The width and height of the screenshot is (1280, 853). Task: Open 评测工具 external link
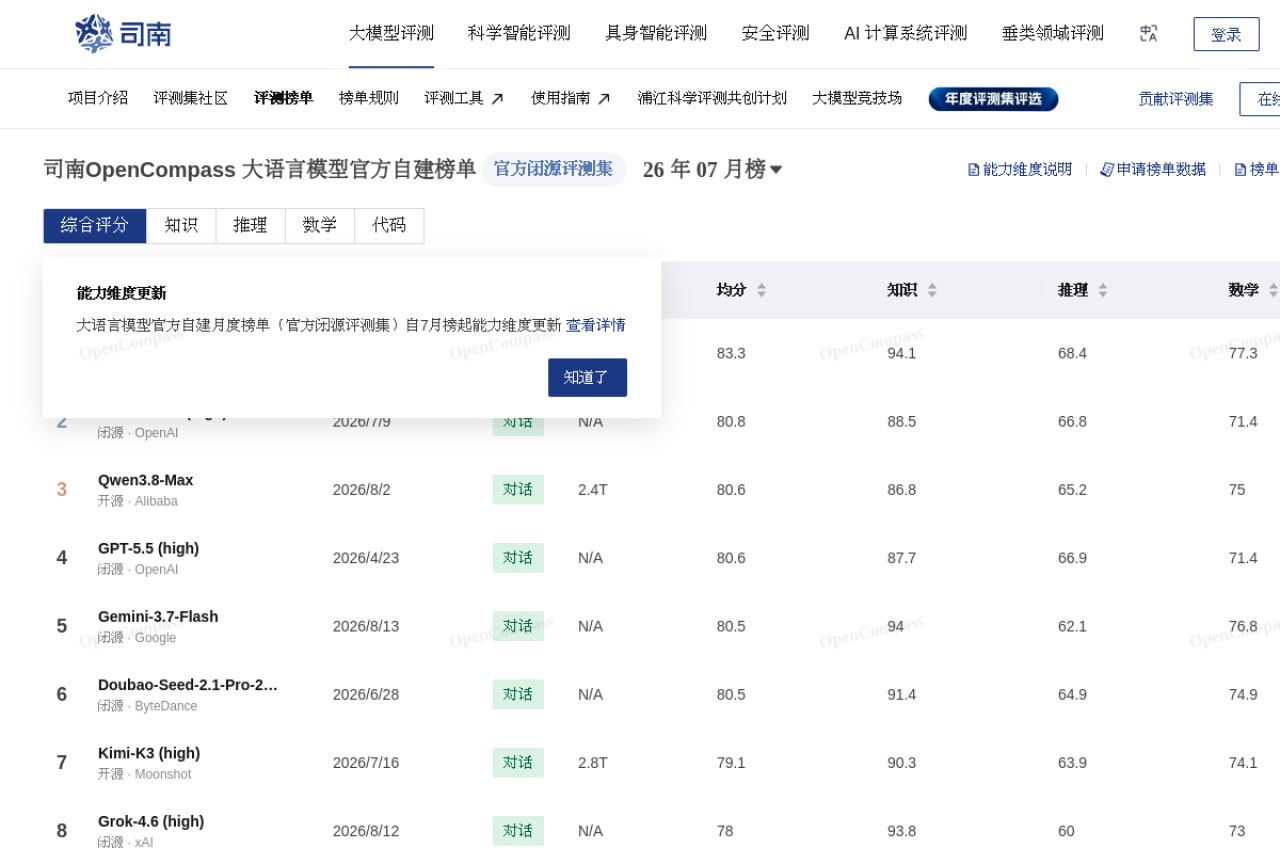(x=464, y=98)
